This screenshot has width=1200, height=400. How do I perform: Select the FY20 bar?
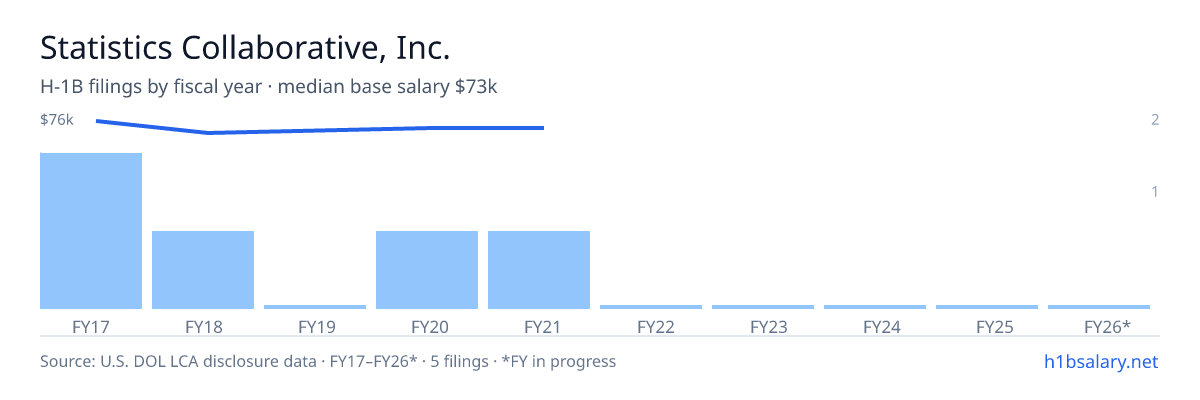[x=427, y=270]
